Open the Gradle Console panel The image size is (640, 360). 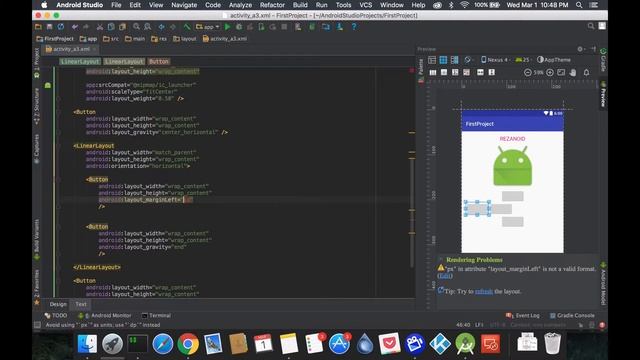tap(572, 316)
